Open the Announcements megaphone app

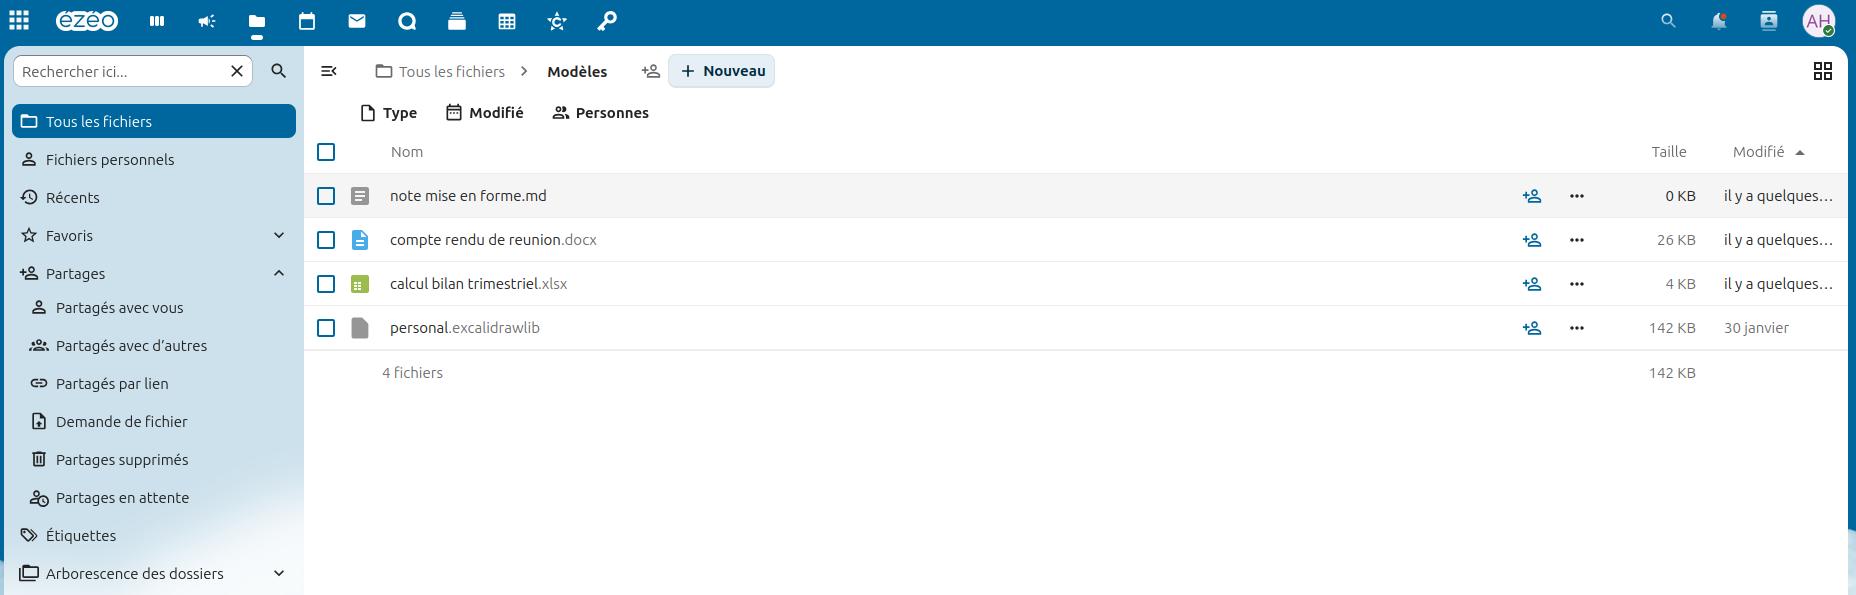coord(207,20)
